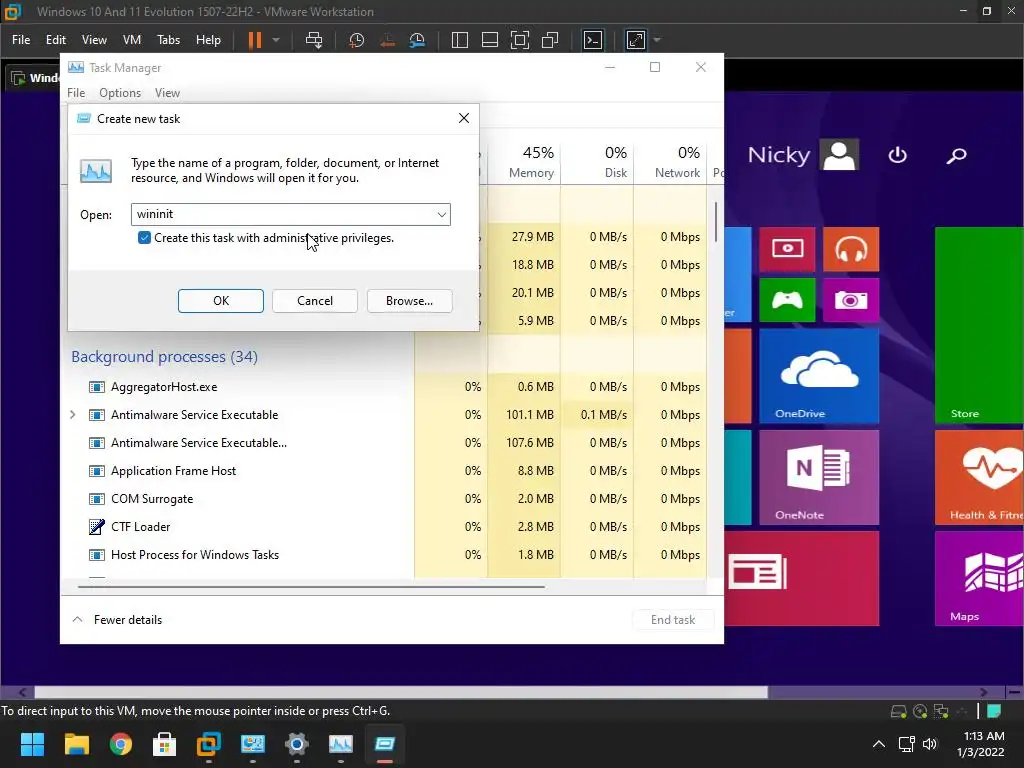Open VMware Edit menu
Image resolution: width=1024 pixels, height=768 pixels.
coord(56,40)
